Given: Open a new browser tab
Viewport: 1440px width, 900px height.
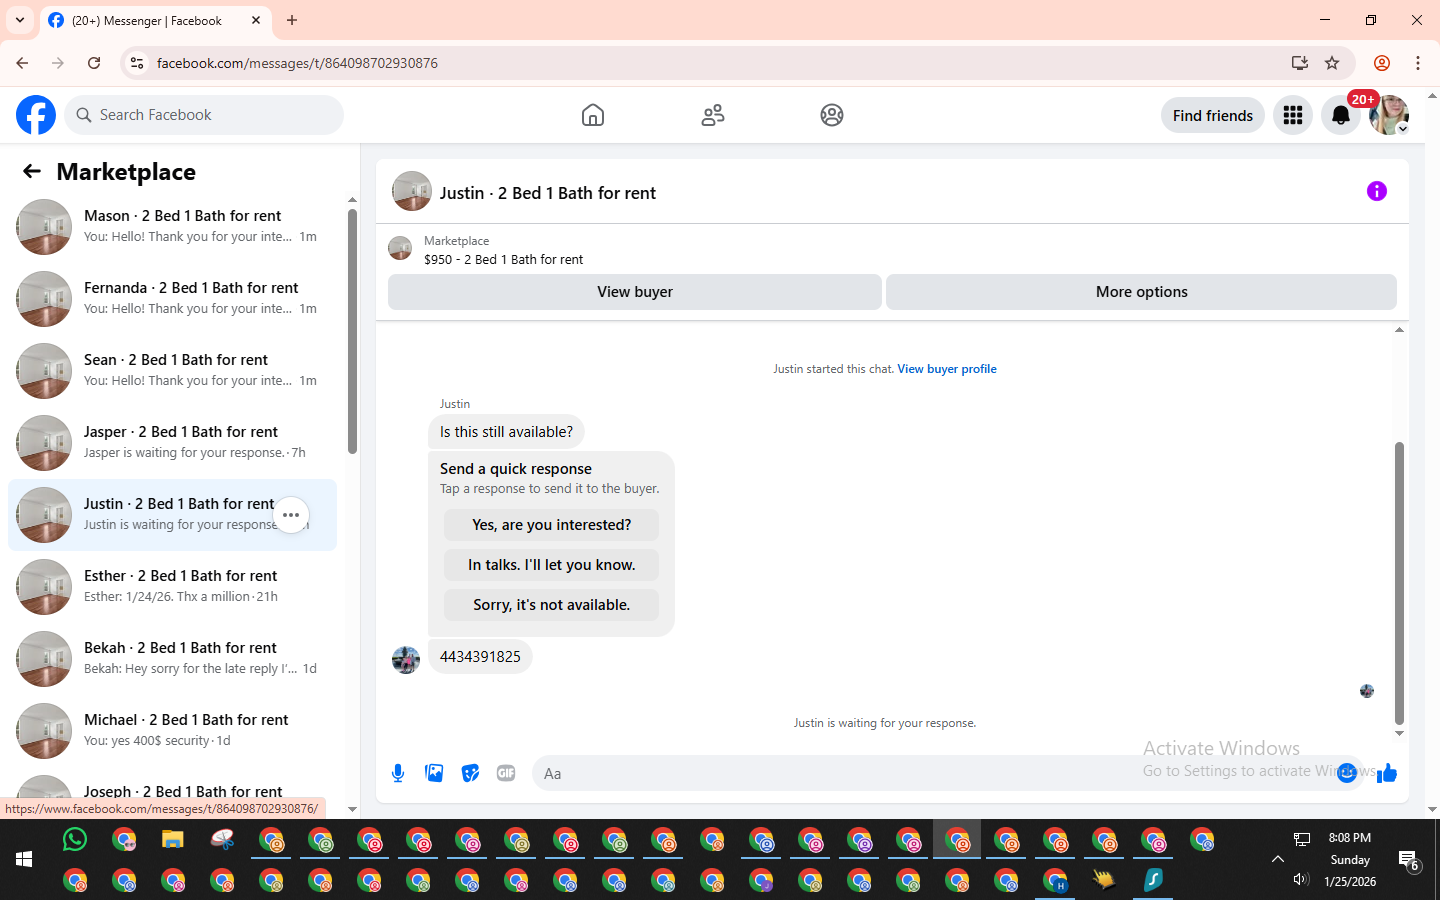Looking at the screenshot, I should click(x=292, y=20).
